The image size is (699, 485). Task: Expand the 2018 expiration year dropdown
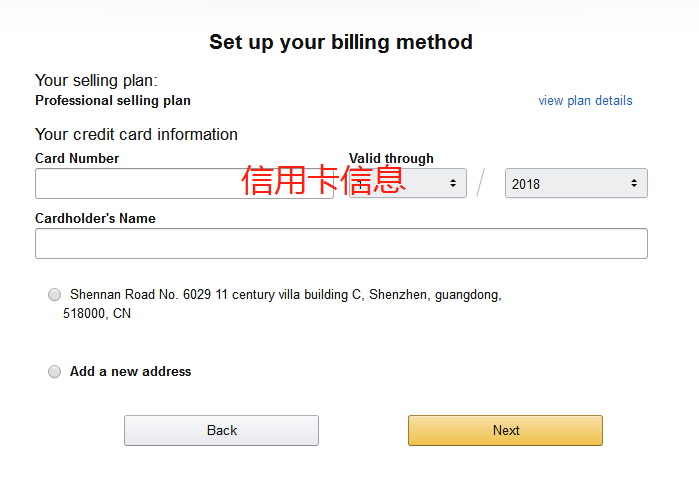pyautogui.click(x=576, y=184)
